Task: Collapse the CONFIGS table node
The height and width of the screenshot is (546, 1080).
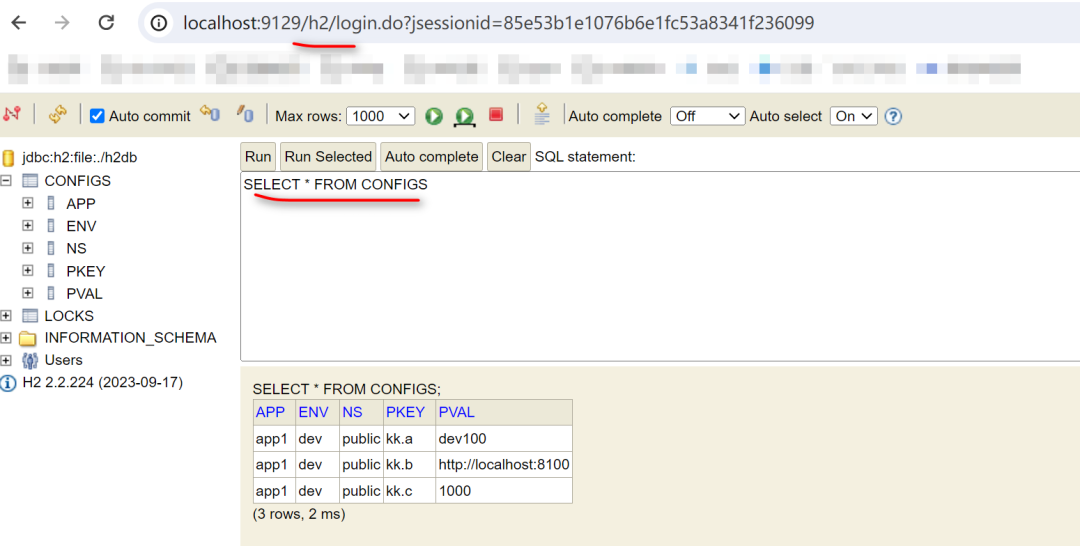Action: pos(6,180)
